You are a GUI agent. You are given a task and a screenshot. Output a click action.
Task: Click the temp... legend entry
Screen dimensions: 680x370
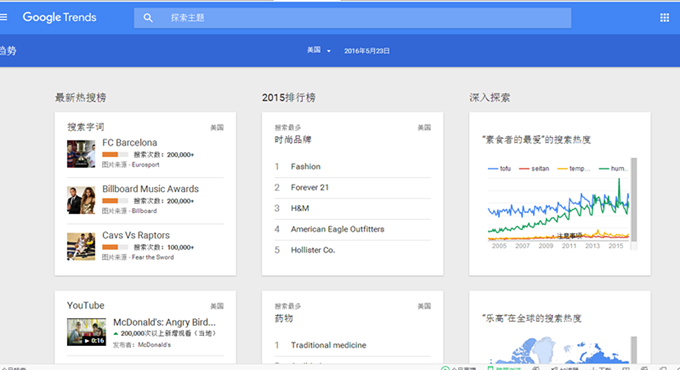pos(573,169)
